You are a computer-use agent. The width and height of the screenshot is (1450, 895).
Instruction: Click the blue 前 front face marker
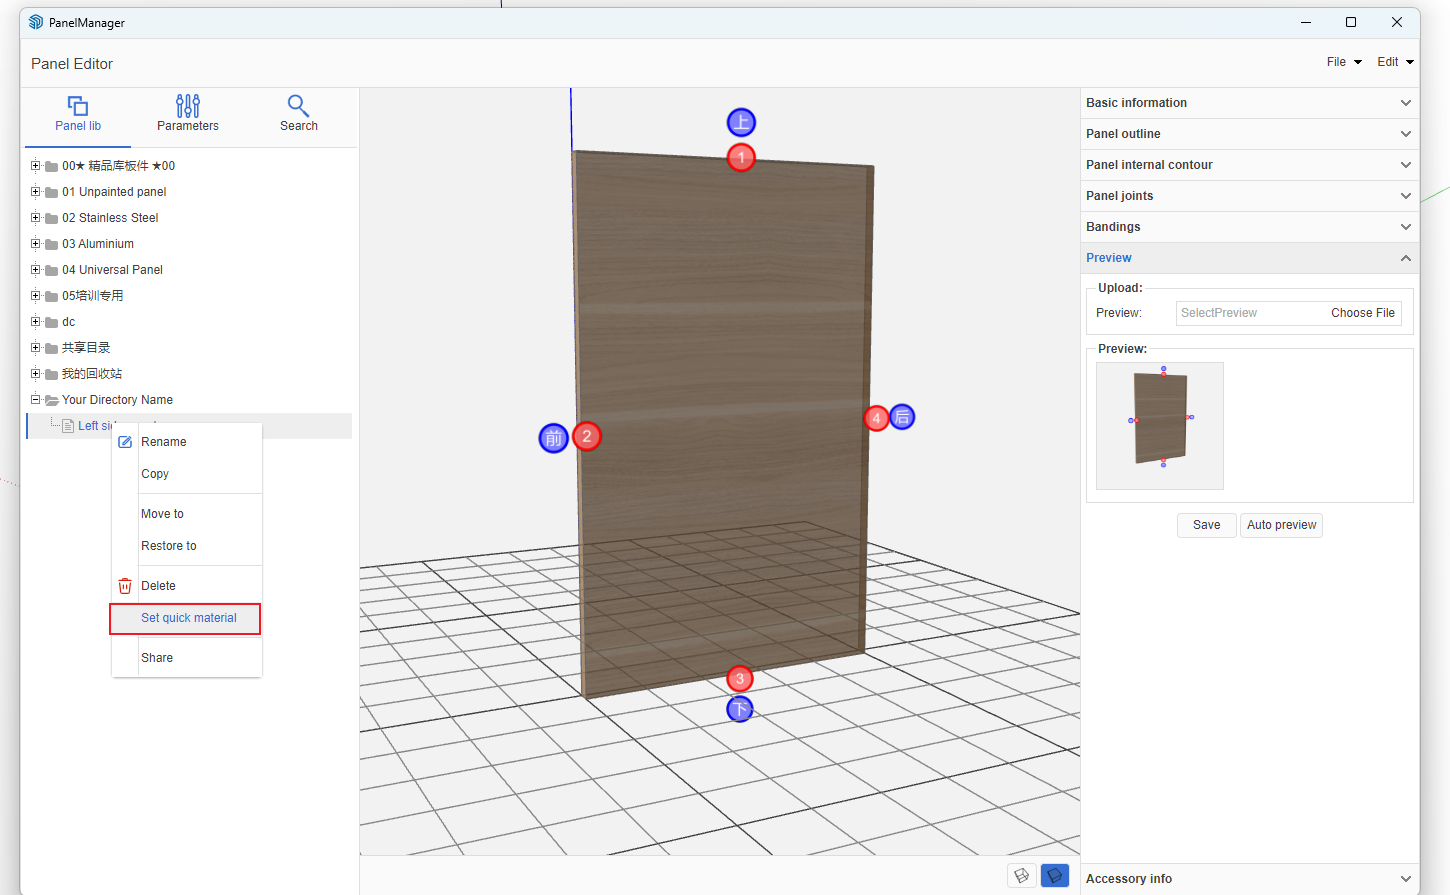pyautogui.click(x=553, y=438)
